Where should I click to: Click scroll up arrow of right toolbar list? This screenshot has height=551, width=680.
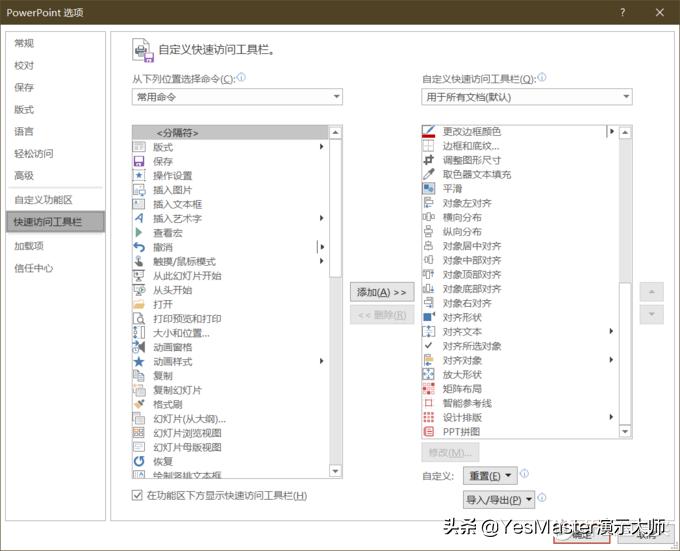(625, 132)
